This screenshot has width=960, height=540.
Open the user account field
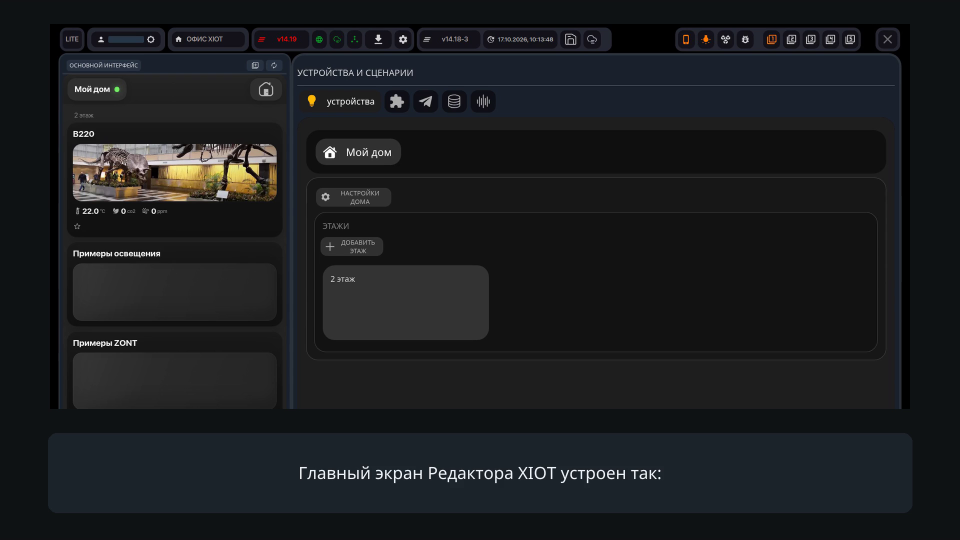[126, 39]
